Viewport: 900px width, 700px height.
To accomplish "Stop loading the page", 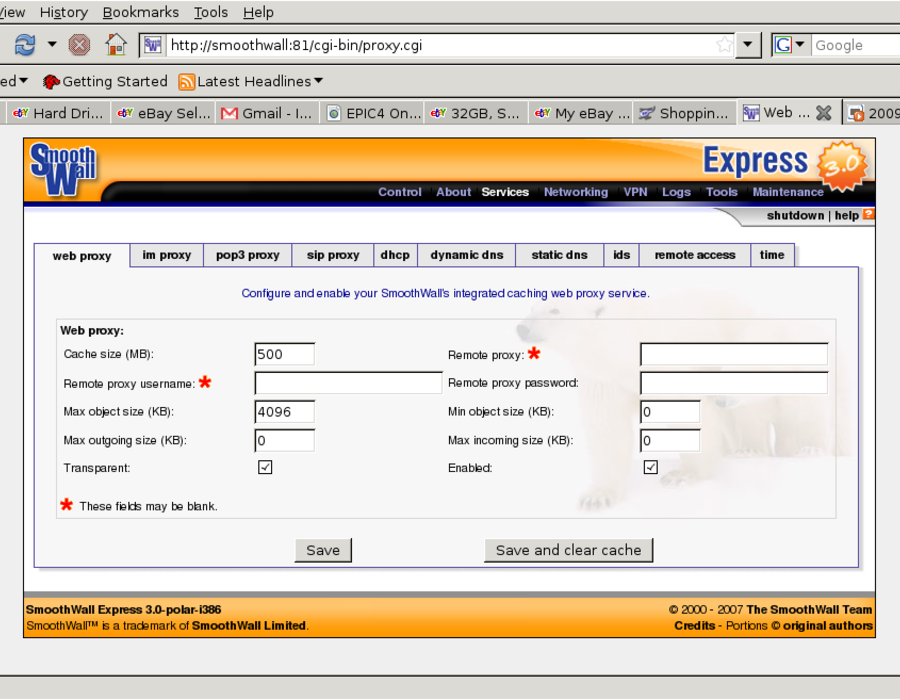I will click(79, 45).
